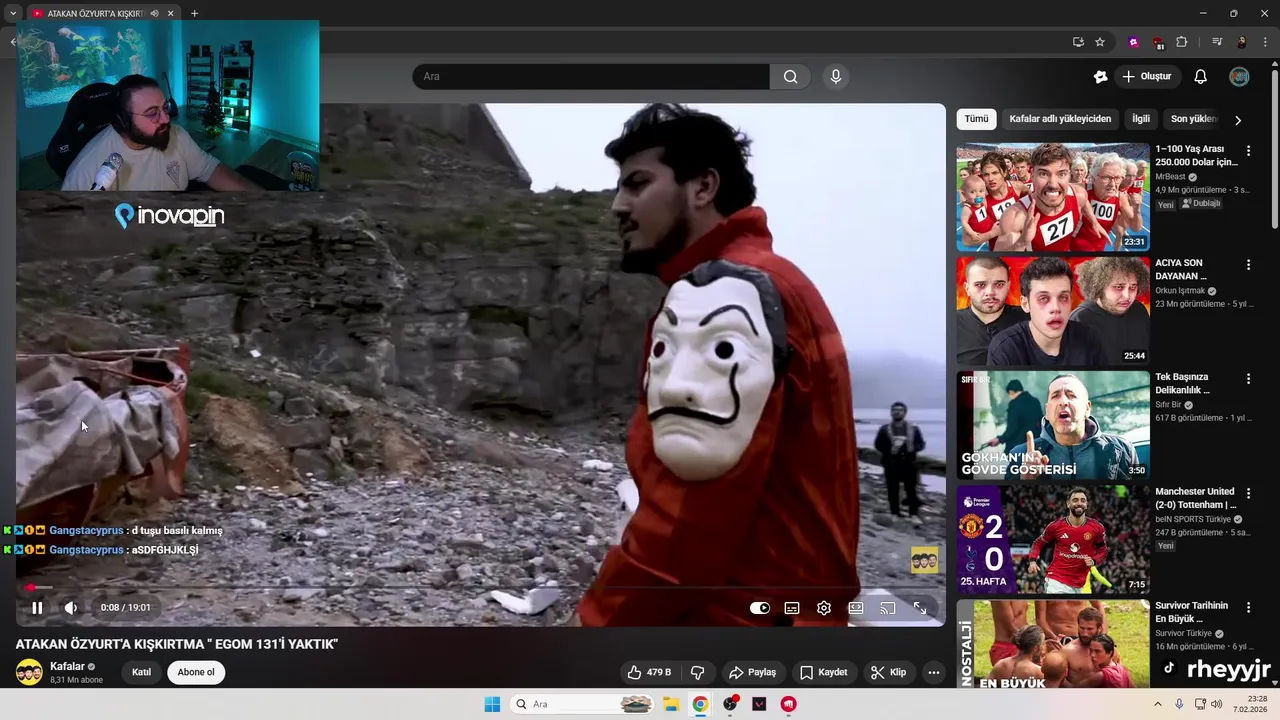Install app via address bar icon

pyautogui.click(x=1078, y=42)
